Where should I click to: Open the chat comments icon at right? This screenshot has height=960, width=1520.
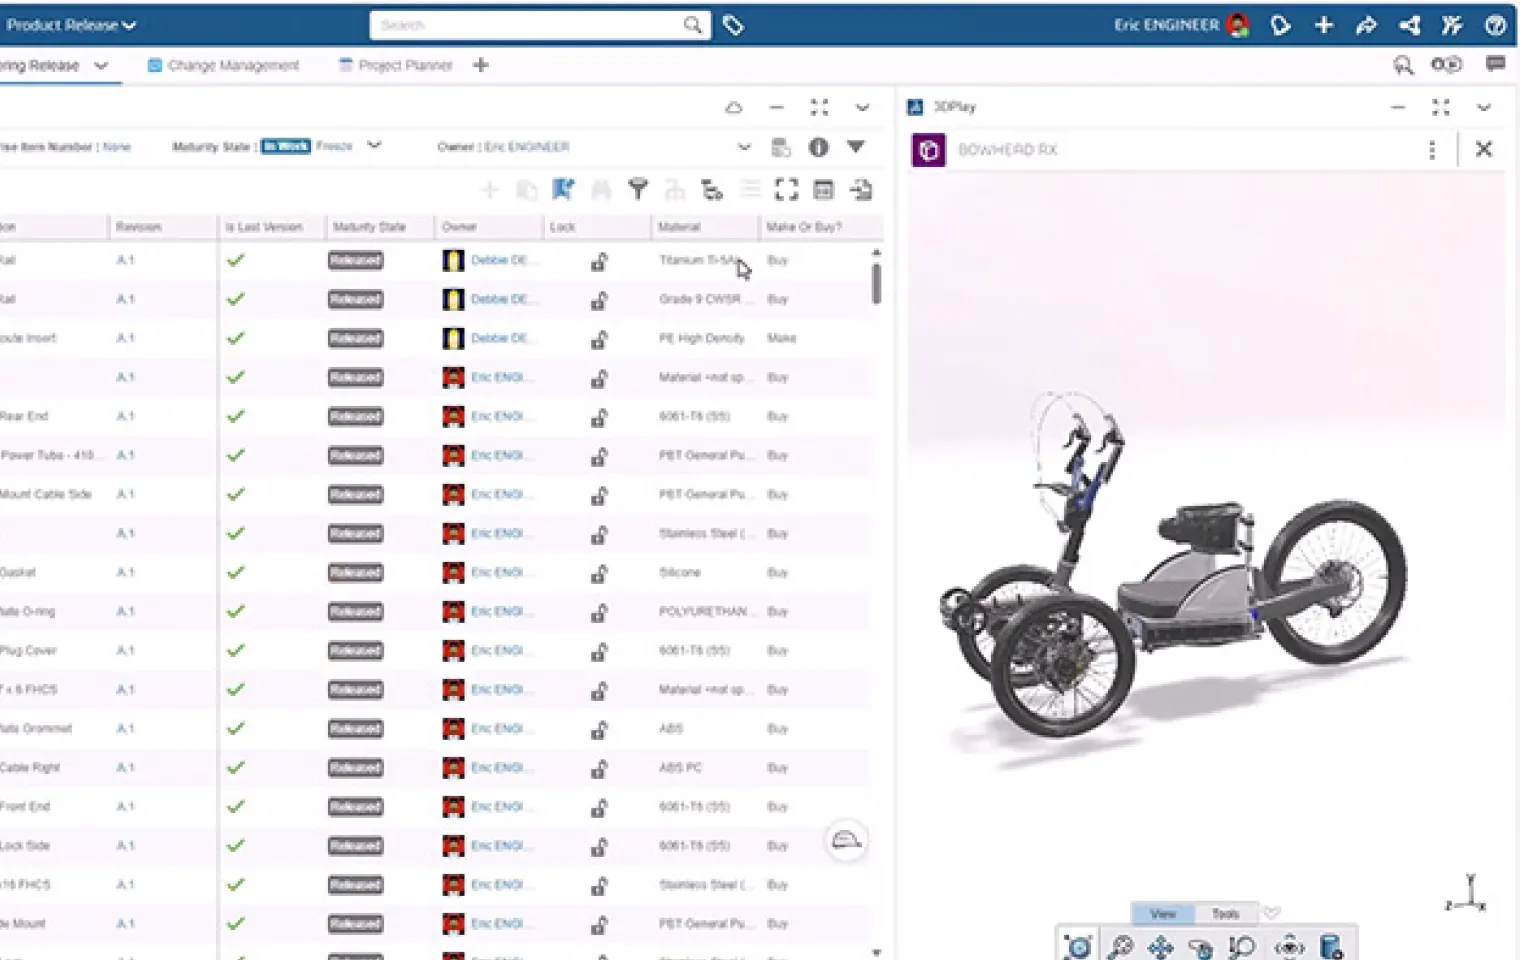point(1495,64)
